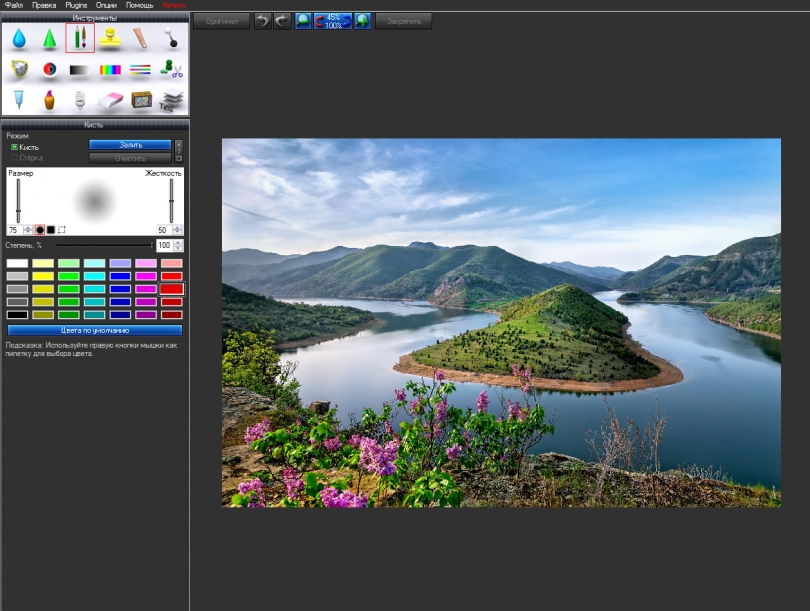Select the green cone sharpen tool
The width and height of the screenshot is (810, 611).
[49, 39]
